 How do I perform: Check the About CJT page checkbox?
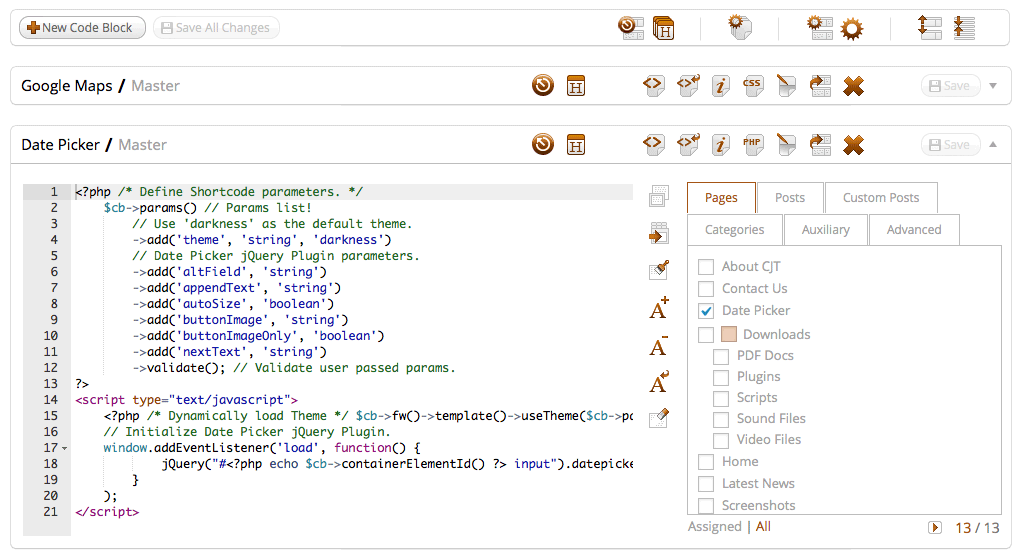pos(706,267)
